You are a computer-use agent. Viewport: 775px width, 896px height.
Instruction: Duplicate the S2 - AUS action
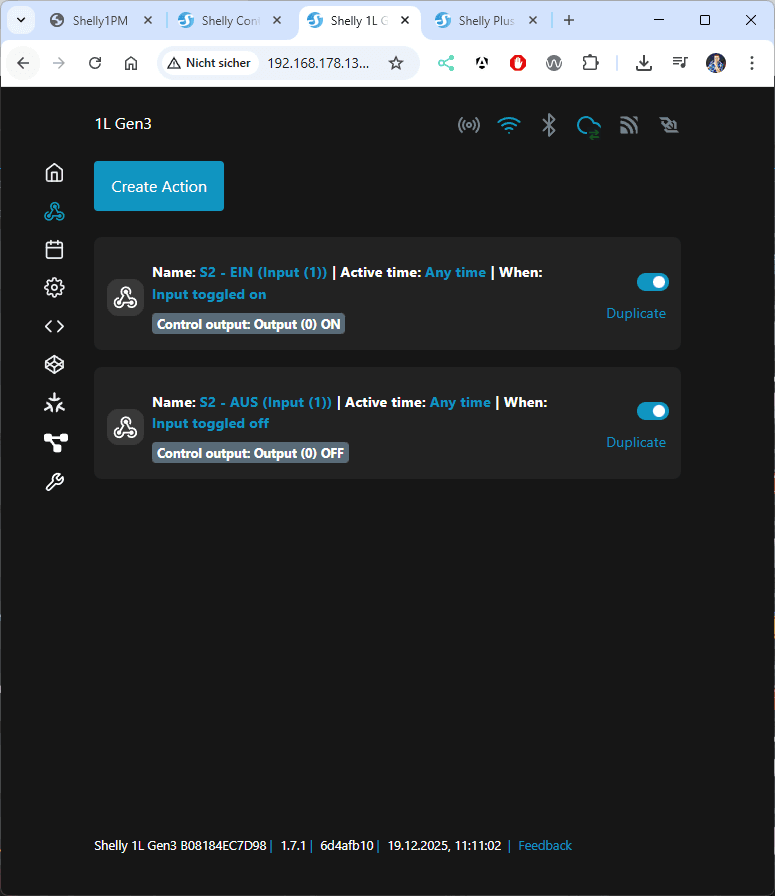click(x=635, y=442)
